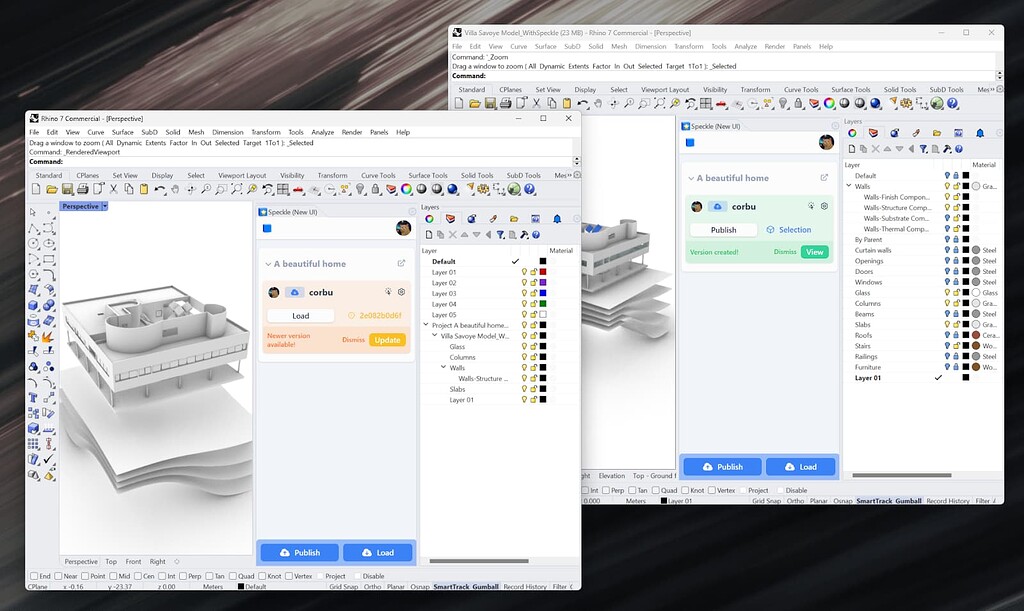The width and height of the screenshot is (1024, 611).
Task: Enable the End osnap checkbox
Action: tap(34, 576)
